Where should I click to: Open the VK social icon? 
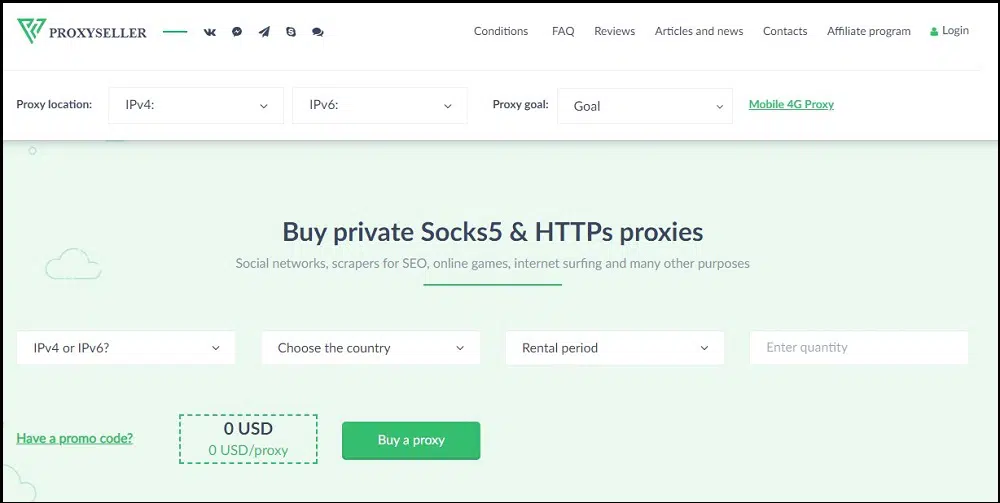point(210,32)
